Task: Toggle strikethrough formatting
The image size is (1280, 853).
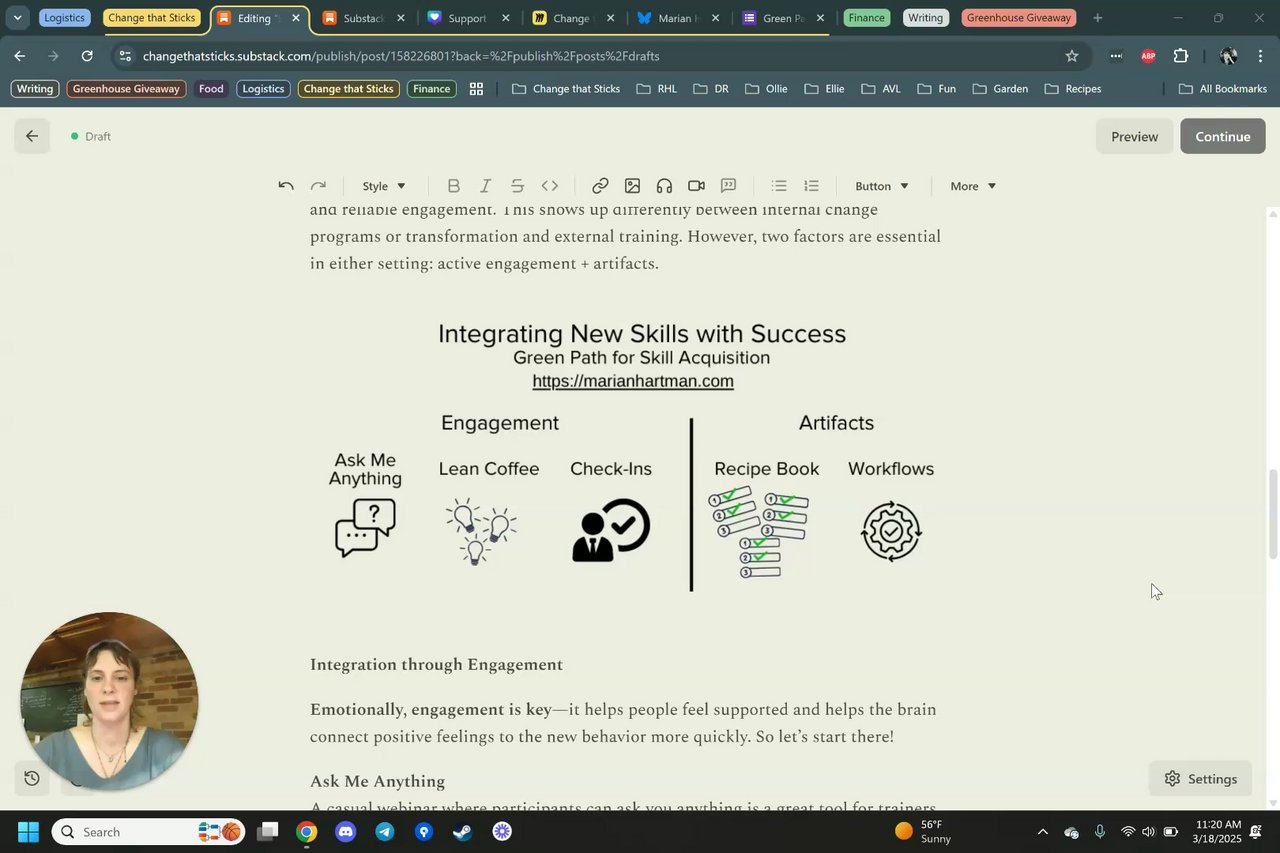Action: pos(517,186)
